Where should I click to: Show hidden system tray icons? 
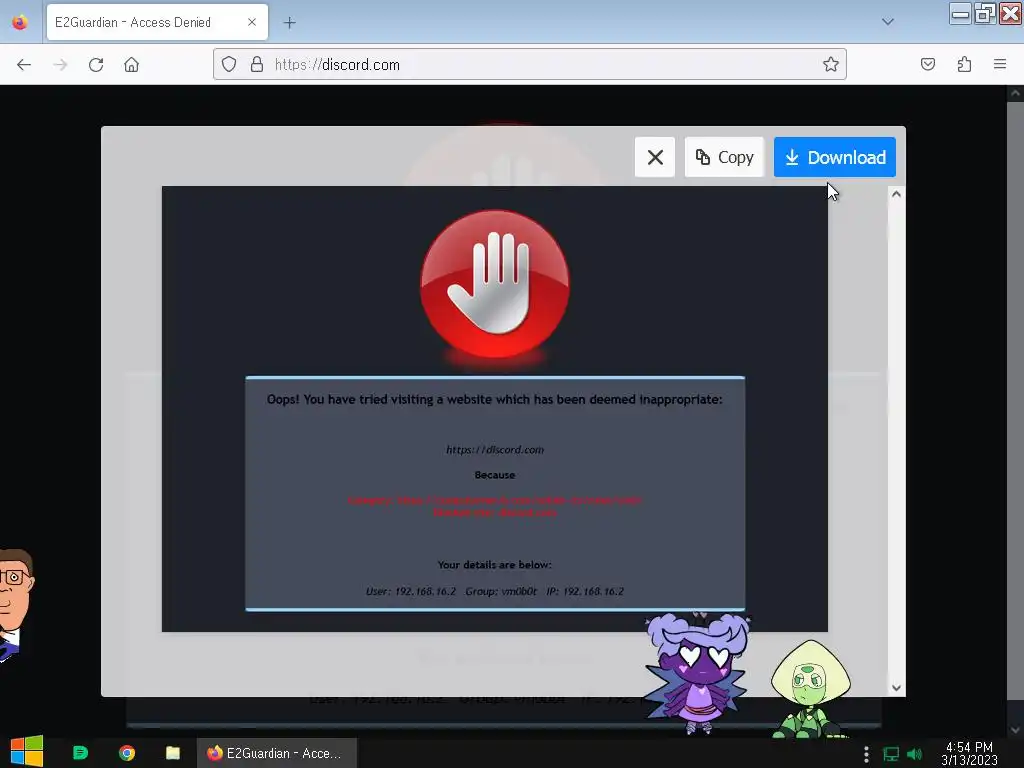[x=866, y=754]
